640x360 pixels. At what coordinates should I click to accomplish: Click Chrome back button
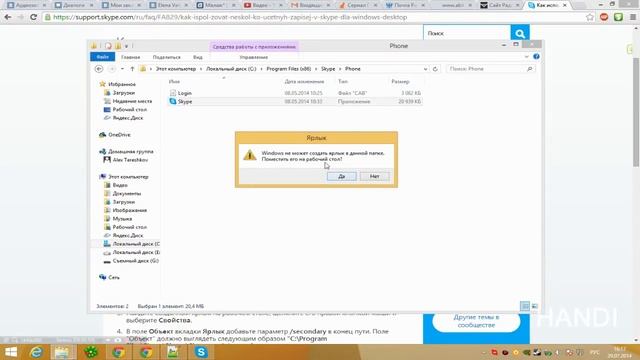pyautogui.click(x=8, y=17)
